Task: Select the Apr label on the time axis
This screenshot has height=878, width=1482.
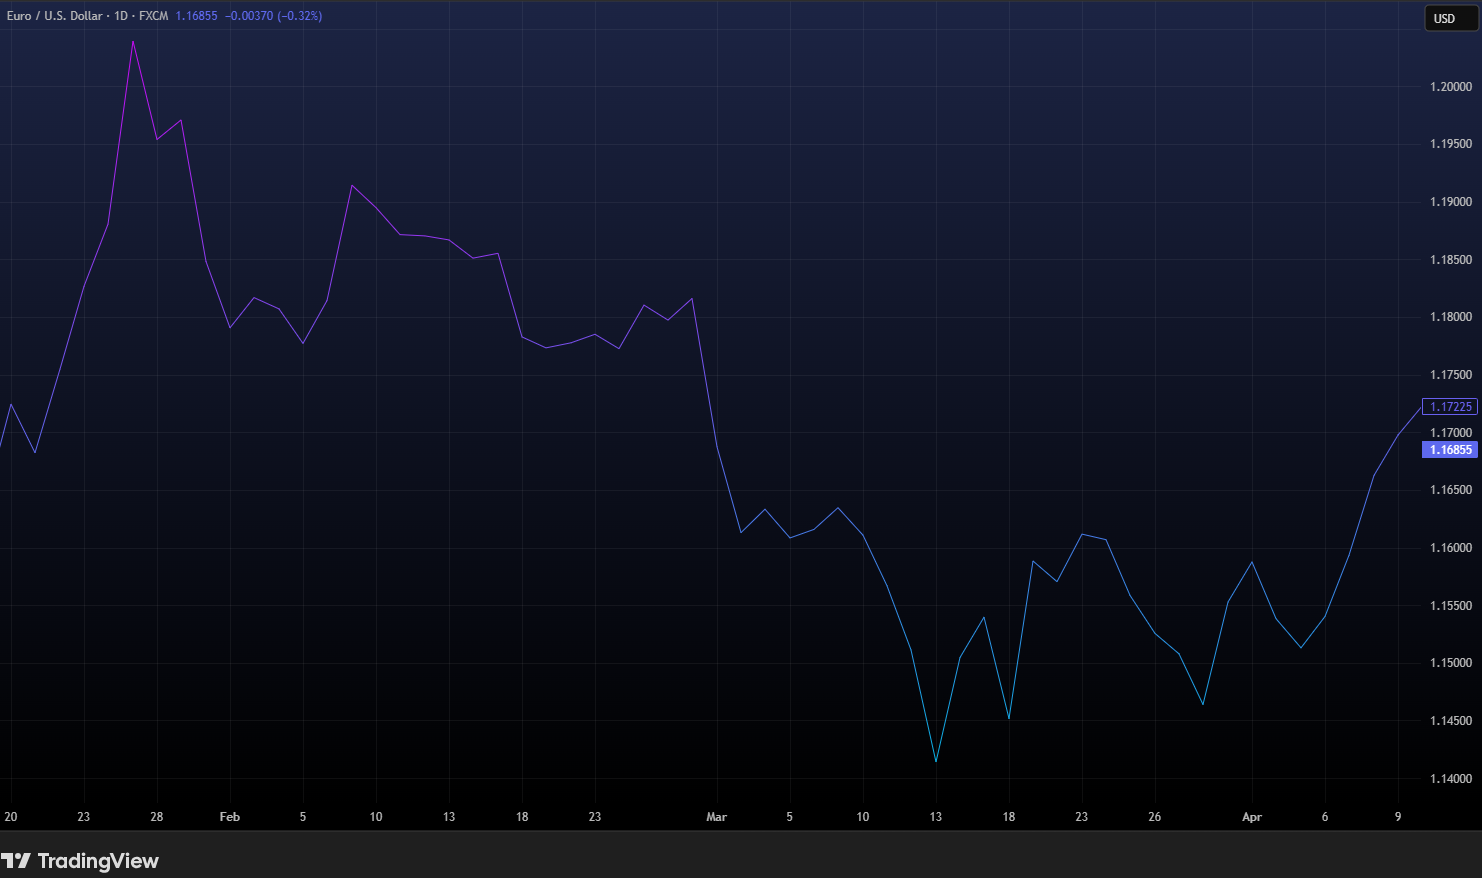Action: (x=1251, y=817)
